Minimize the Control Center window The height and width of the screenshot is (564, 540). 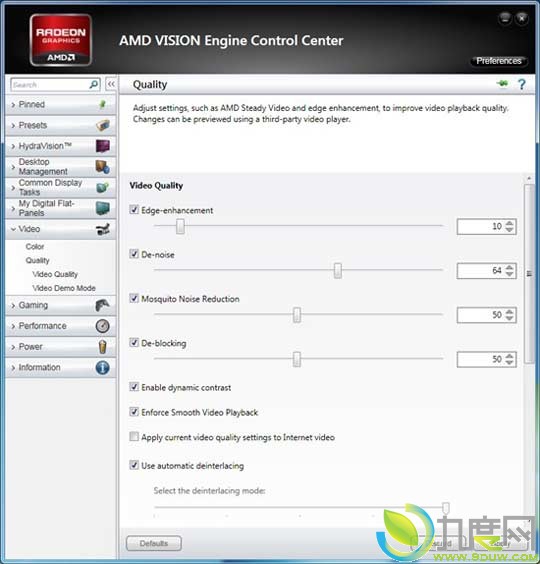pyautogui.click(x=505, y=18)
